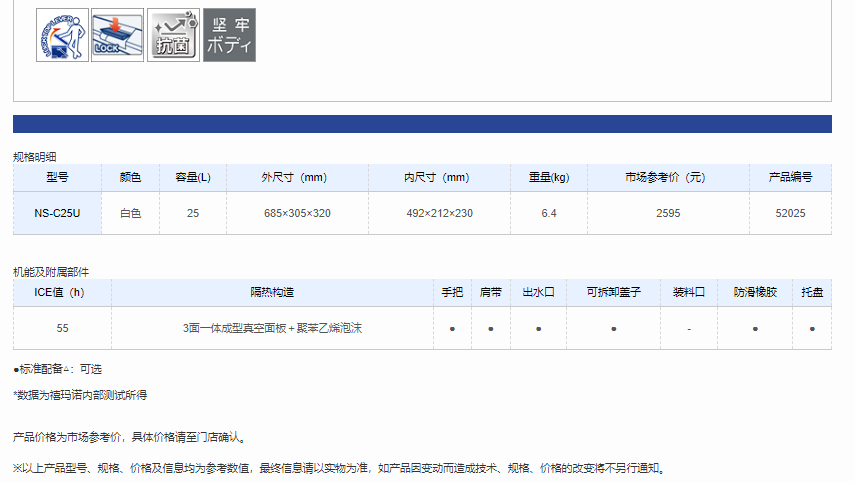Click the dot under 手把
This screenshot has height=483, width=861.
pyautogui.click(x=452, y=329)
